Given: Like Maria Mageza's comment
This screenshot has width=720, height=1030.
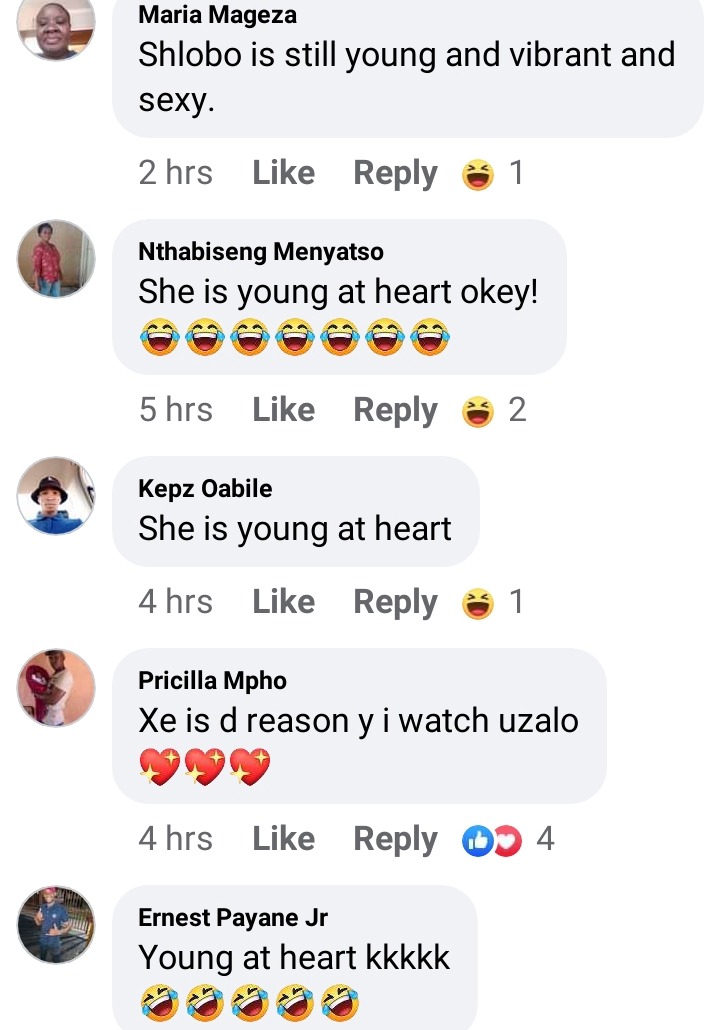Looking at the screenshot, I should point(284,173).
